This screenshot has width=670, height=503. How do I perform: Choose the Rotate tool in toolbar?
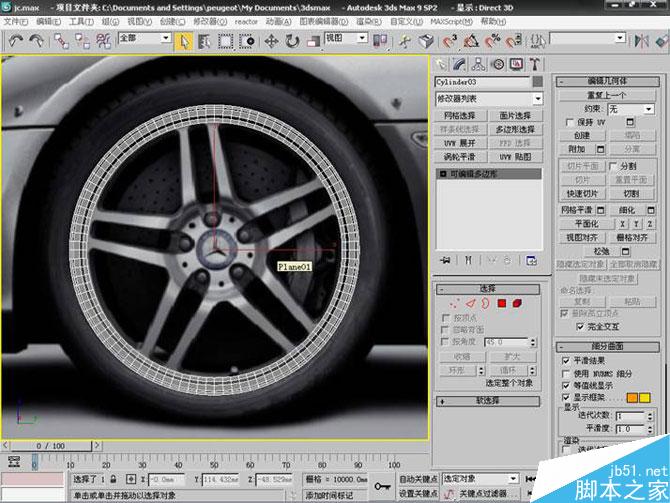(291, 41)
